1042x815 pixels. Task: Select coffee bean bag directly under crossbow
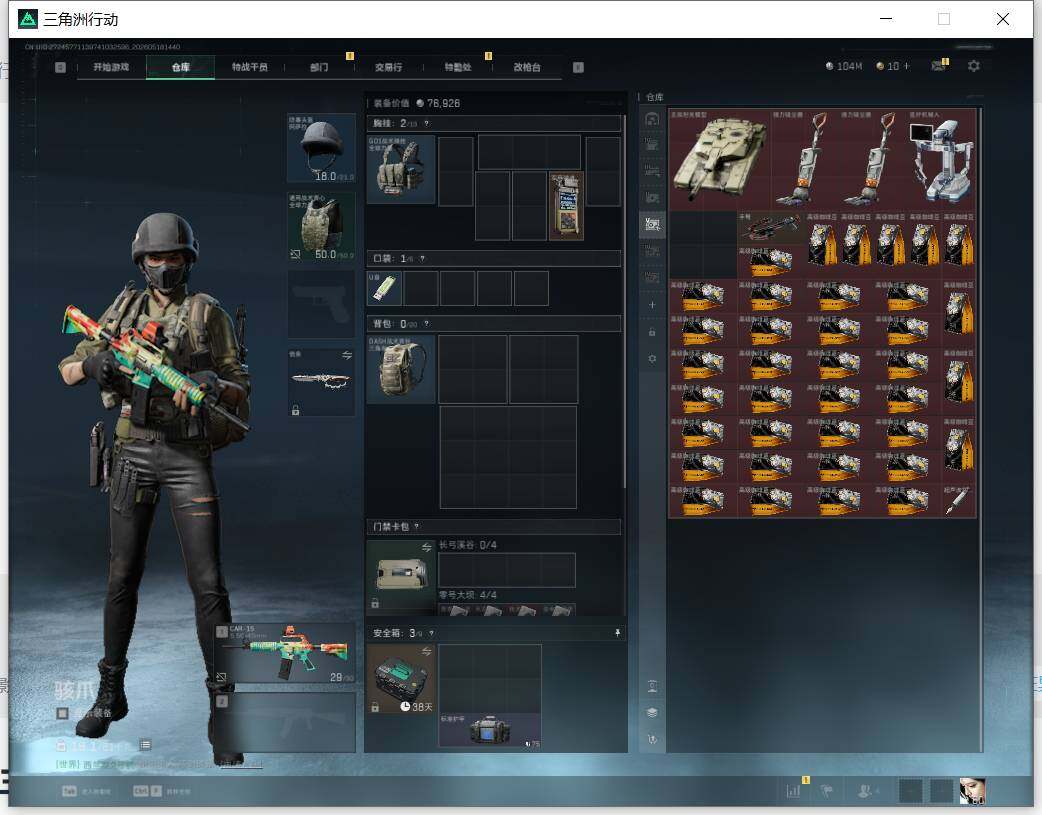tap(771, 262)
